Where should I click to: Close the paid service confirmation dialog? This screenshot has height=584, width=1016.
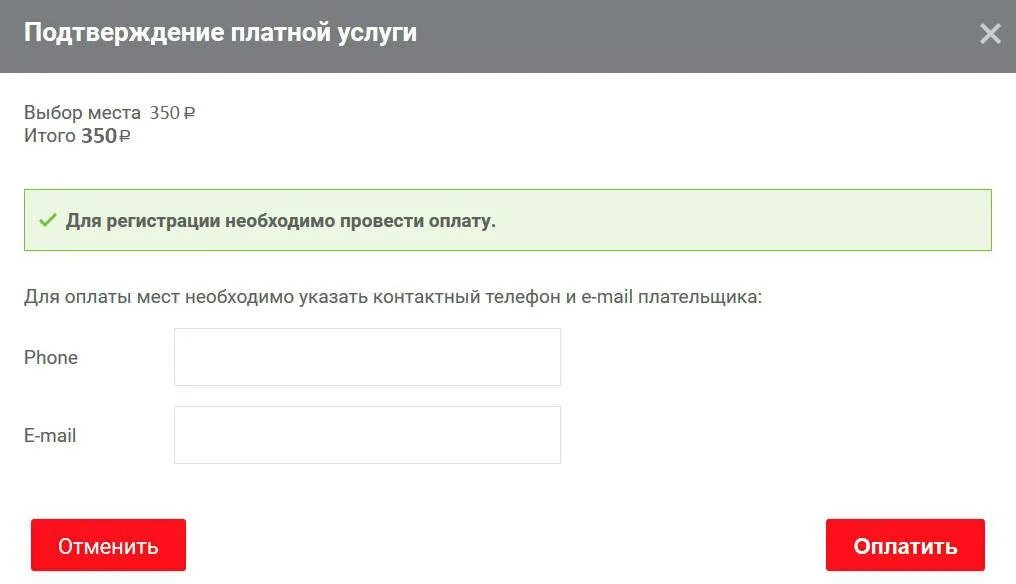point(990,34)
